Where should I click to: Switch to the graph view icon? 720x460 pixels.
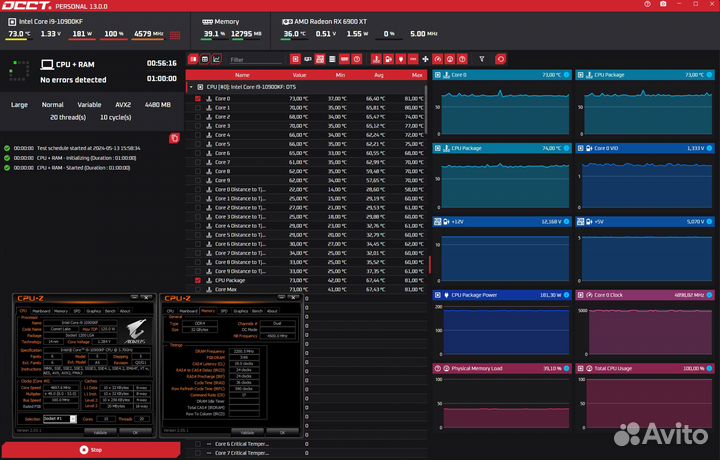pyautogui.click(x=216, y=59)
